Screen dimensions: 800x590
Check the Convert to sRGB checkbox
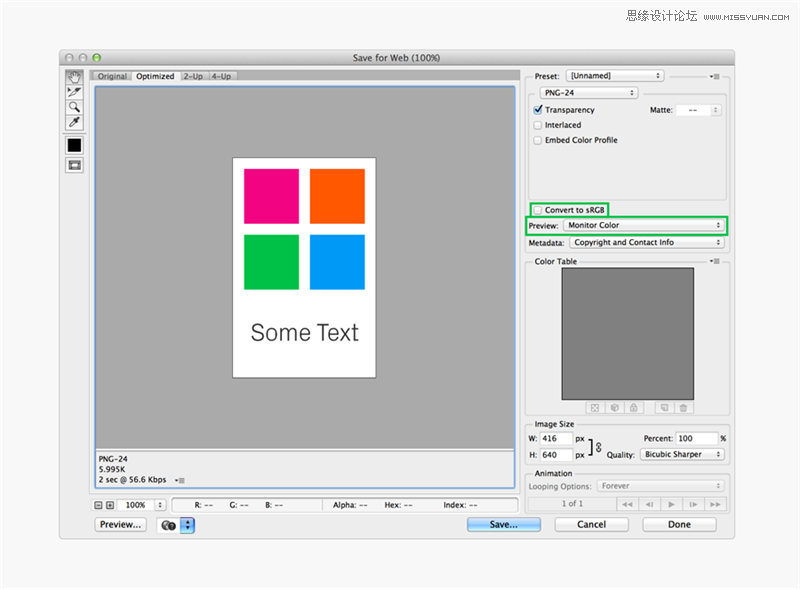pyautogui.click(x=538, y=210)
